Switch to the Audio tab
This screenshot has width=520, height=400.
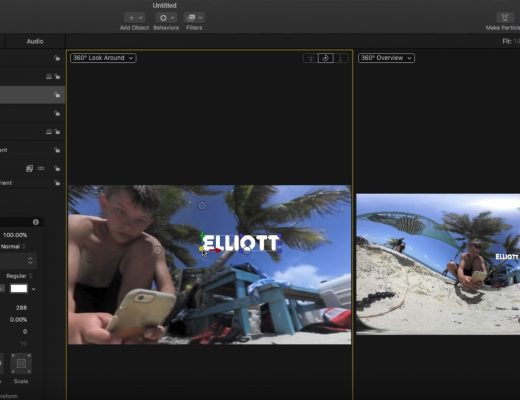[35, 41]
